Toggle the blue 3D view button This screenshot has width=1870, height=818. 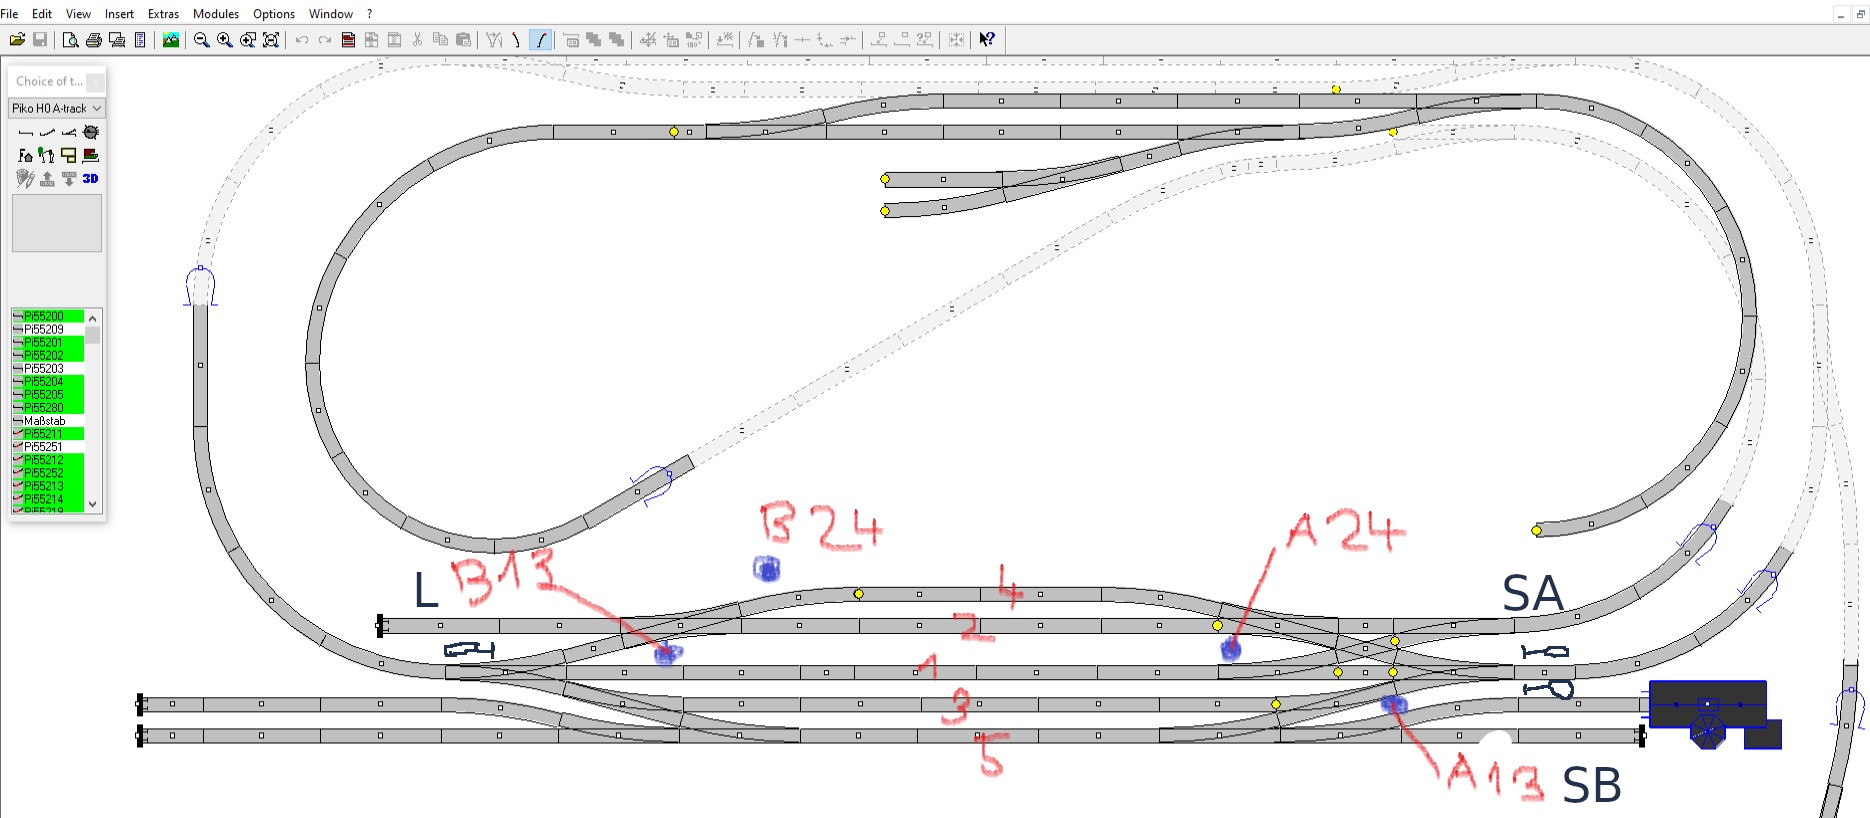click(90, 178)
